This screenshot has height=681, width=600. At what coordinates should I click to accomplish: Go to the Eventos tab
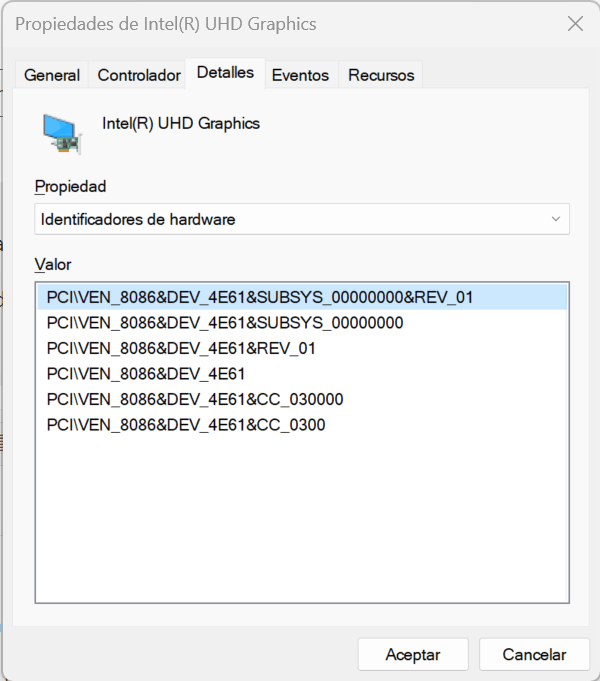click(300, 75)
